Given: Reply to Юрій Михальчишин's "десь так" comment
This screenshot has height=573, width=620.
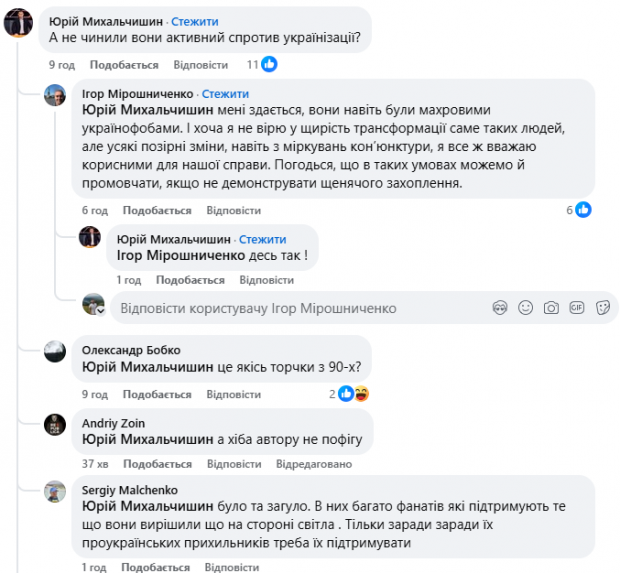Looking at the screenshot, I should click(x=267, y=280).
